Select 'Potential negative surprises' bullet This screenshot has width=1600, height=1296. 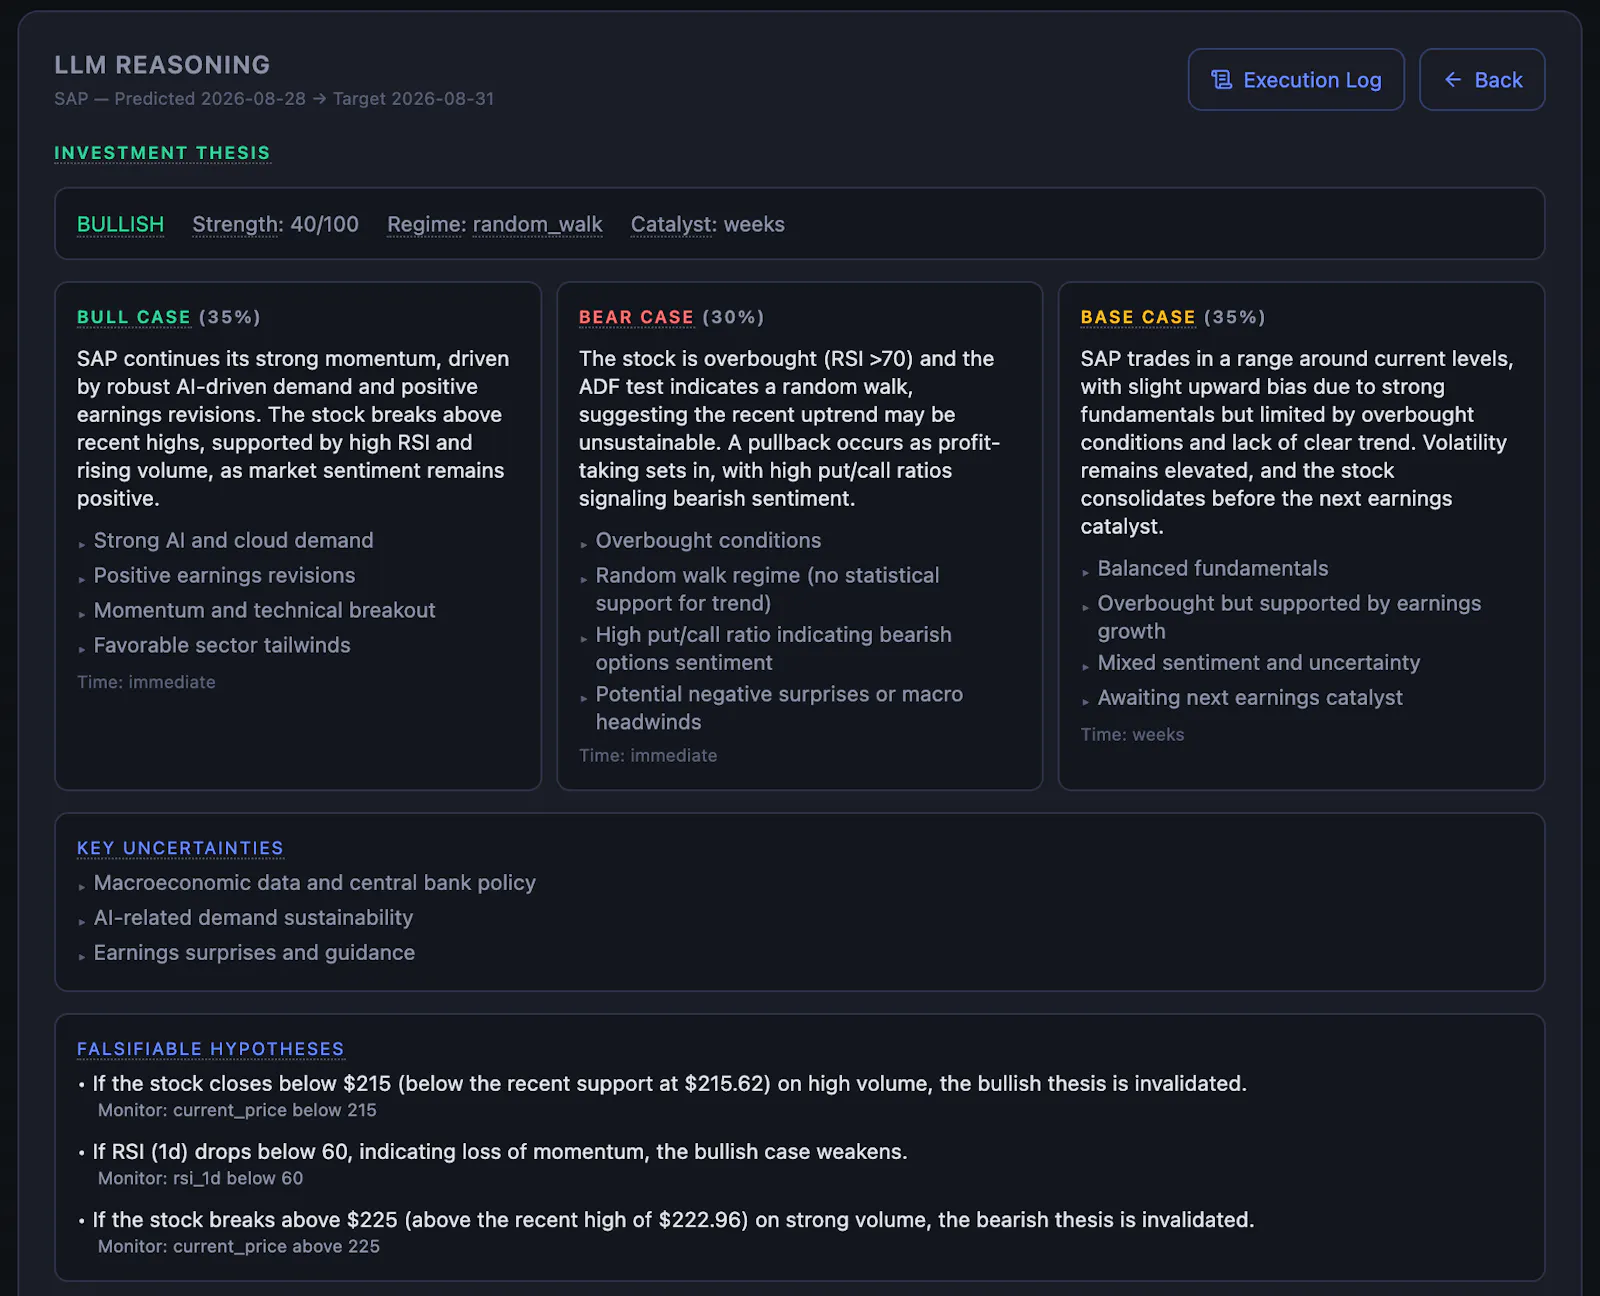coord(779,708)
